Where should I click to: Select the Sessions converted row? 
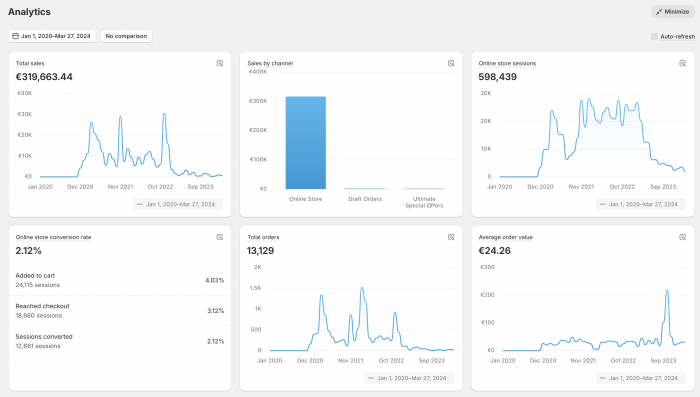(120, 341)
